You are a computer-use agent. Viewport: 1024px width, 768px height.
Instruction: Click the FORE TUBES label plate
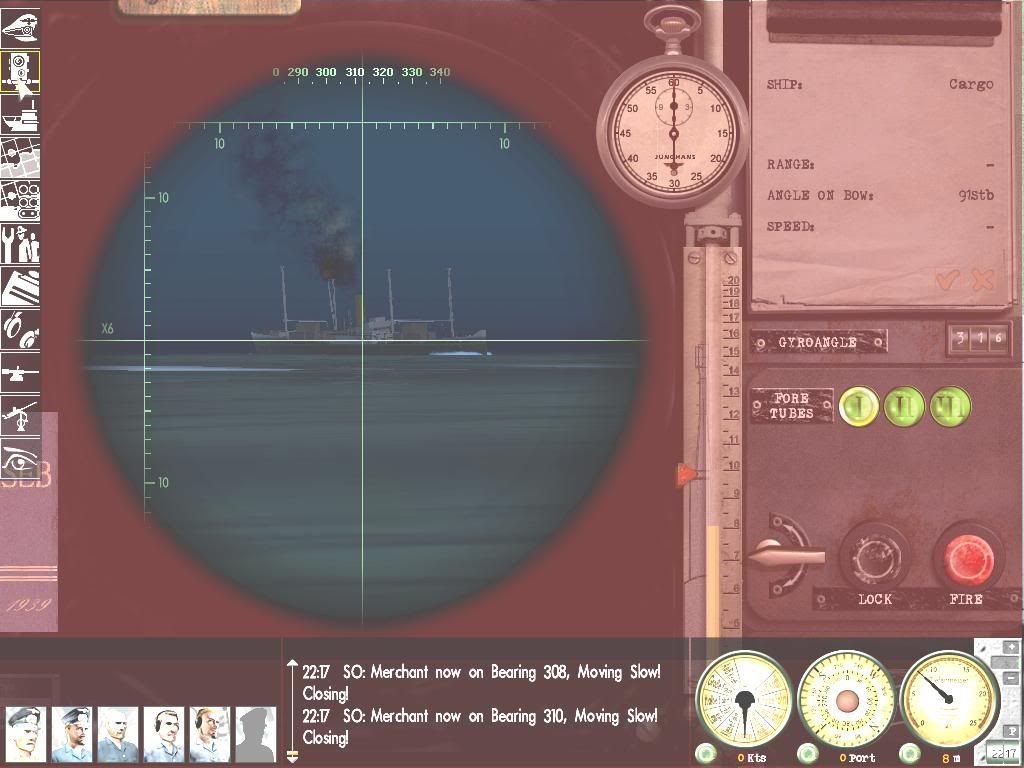pyautogui.click(x=792, y=406)
